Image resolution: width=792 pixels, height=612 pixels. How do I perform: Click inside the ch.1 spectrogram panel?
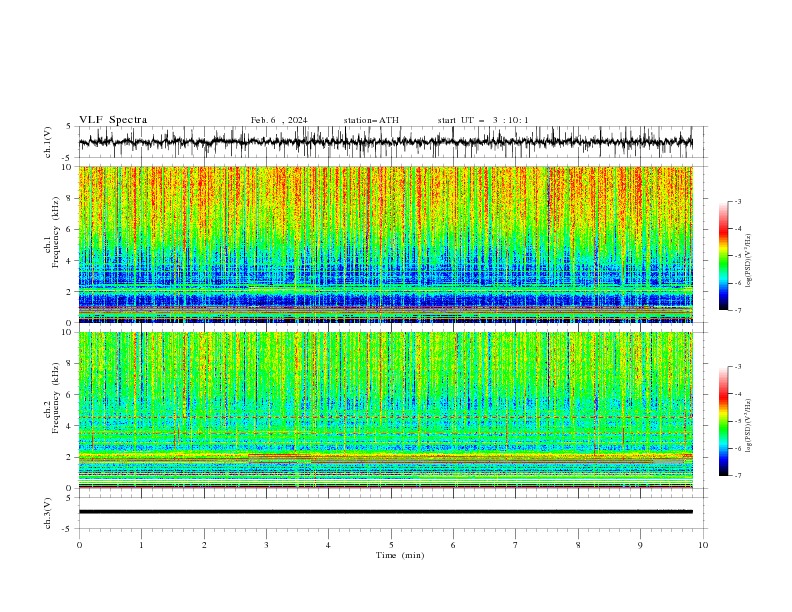point(385,244)
